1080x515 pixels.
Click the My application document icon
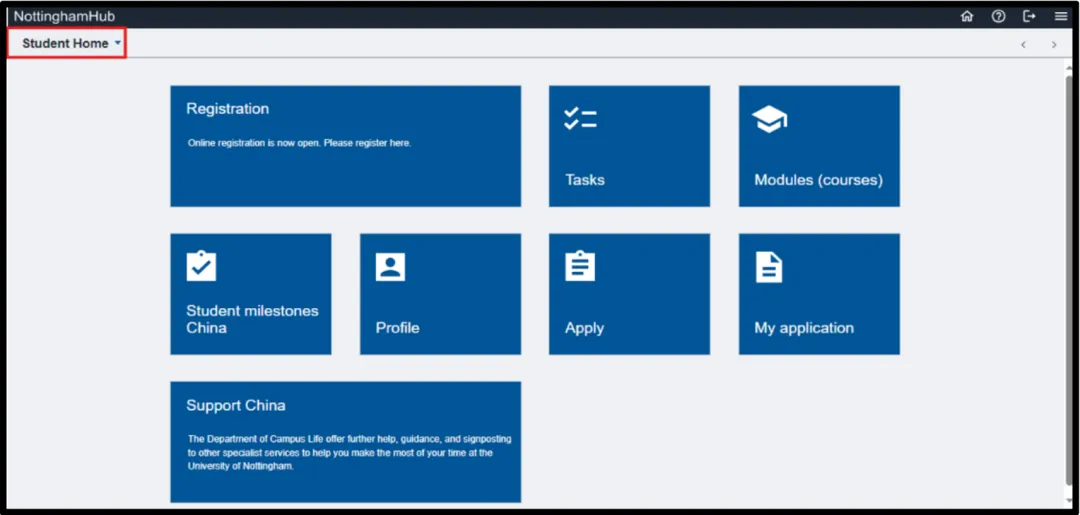click(769, 267)
